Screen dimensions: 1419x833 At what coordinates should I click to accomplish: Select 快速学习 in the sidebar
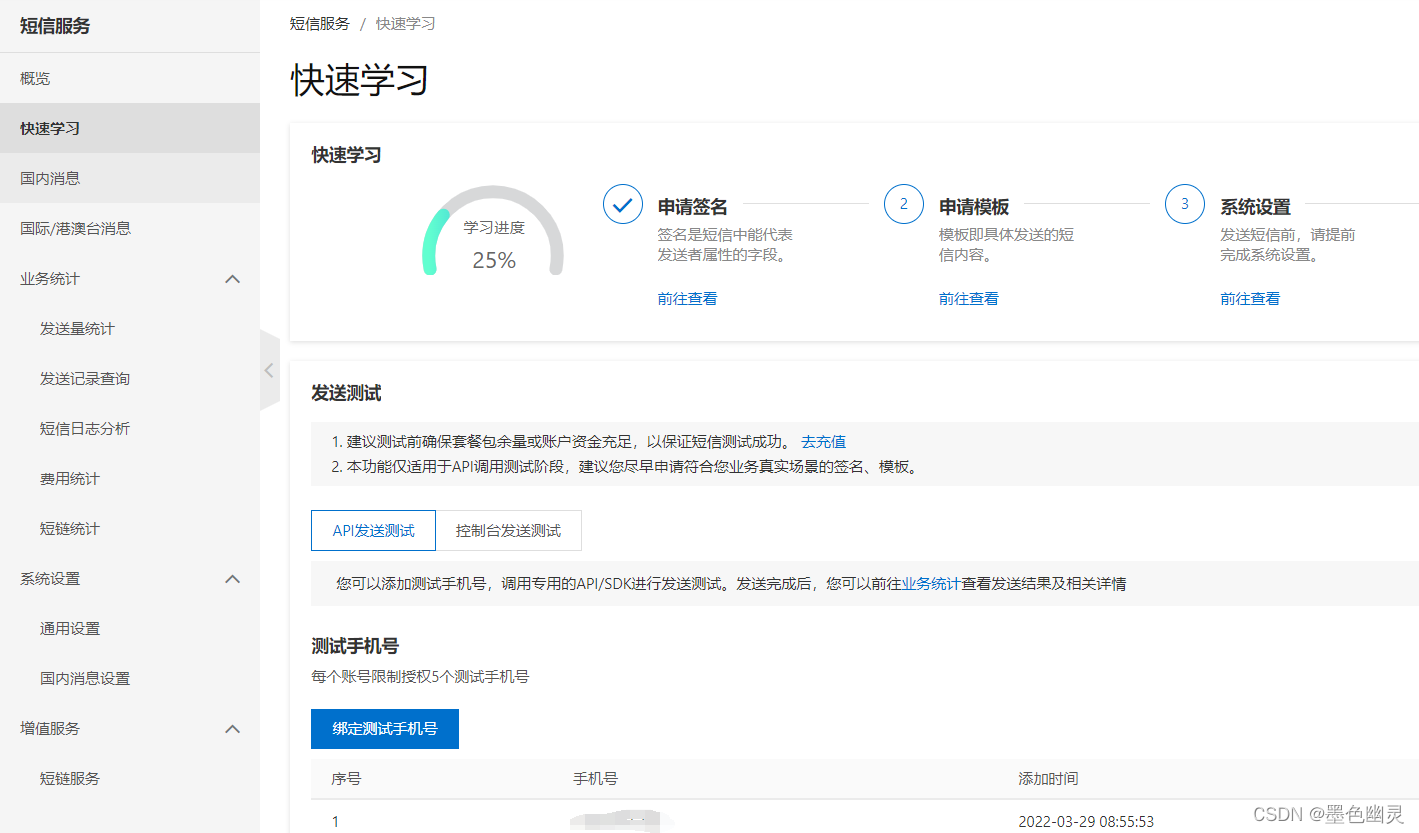tap(130, 128)
